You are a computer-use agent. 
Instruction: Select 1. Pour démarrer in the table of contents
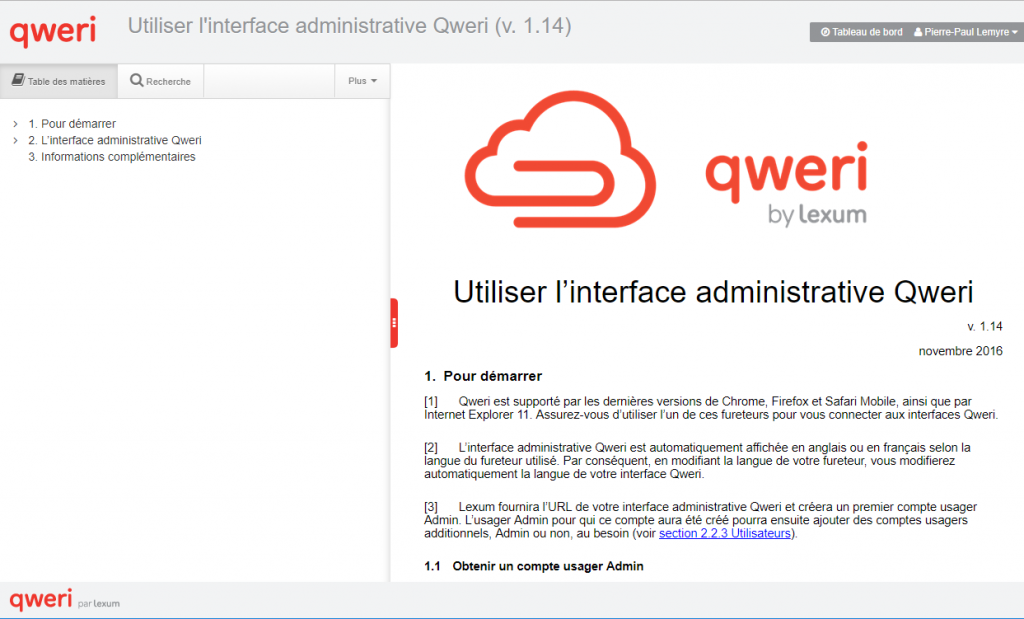tap(72, 124)
